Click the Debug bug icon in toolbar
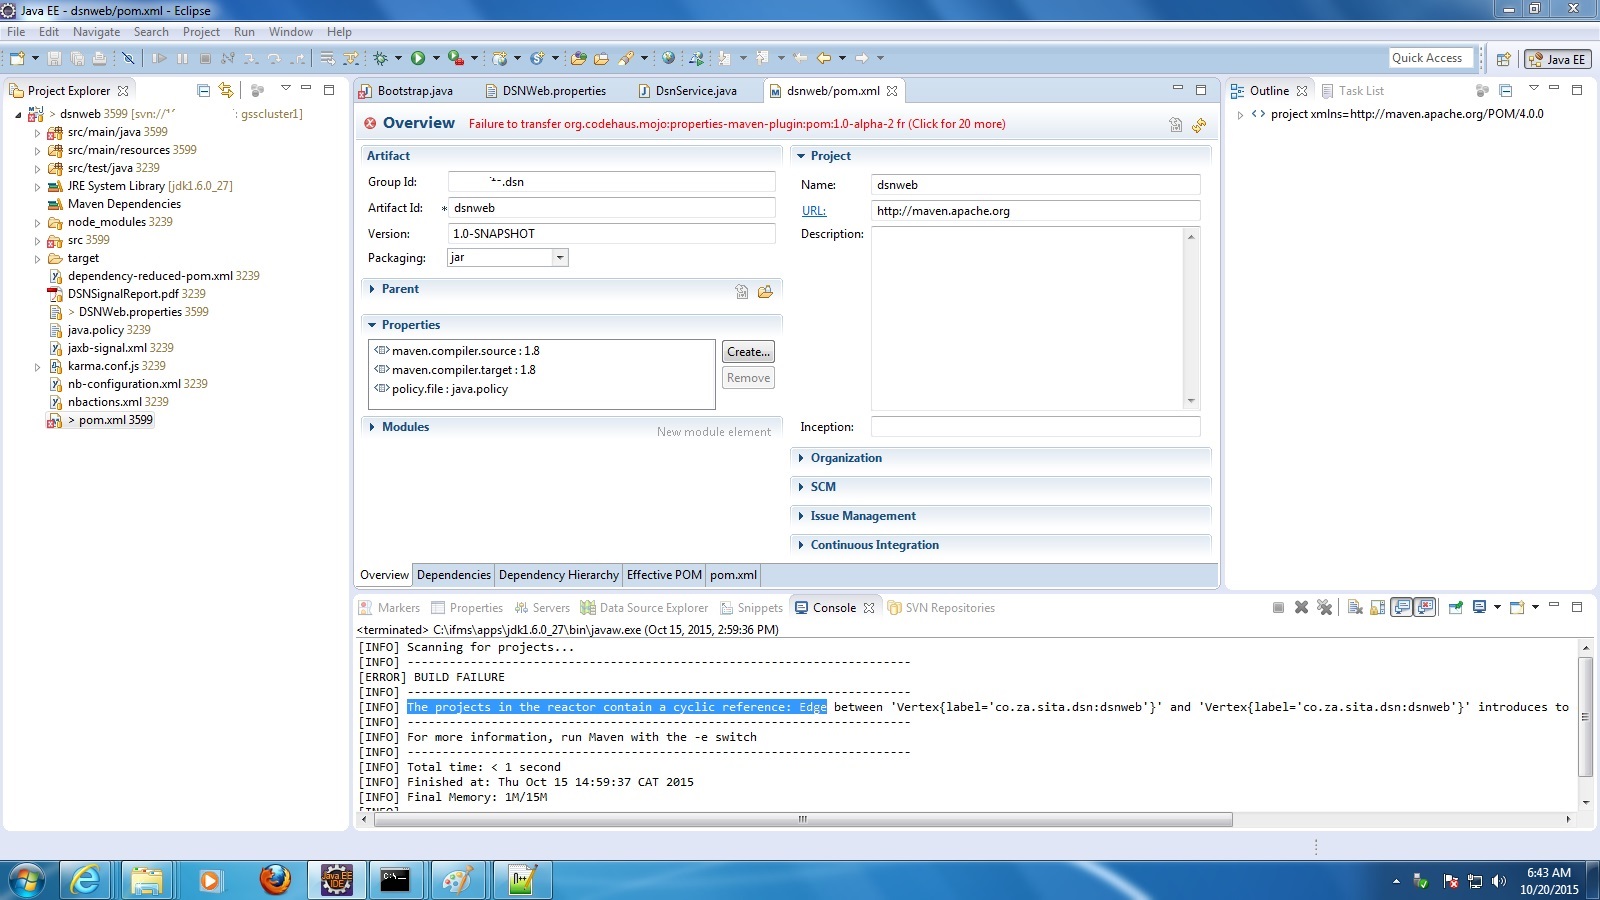Viewport: 1600px width, 900px height. 381,58
